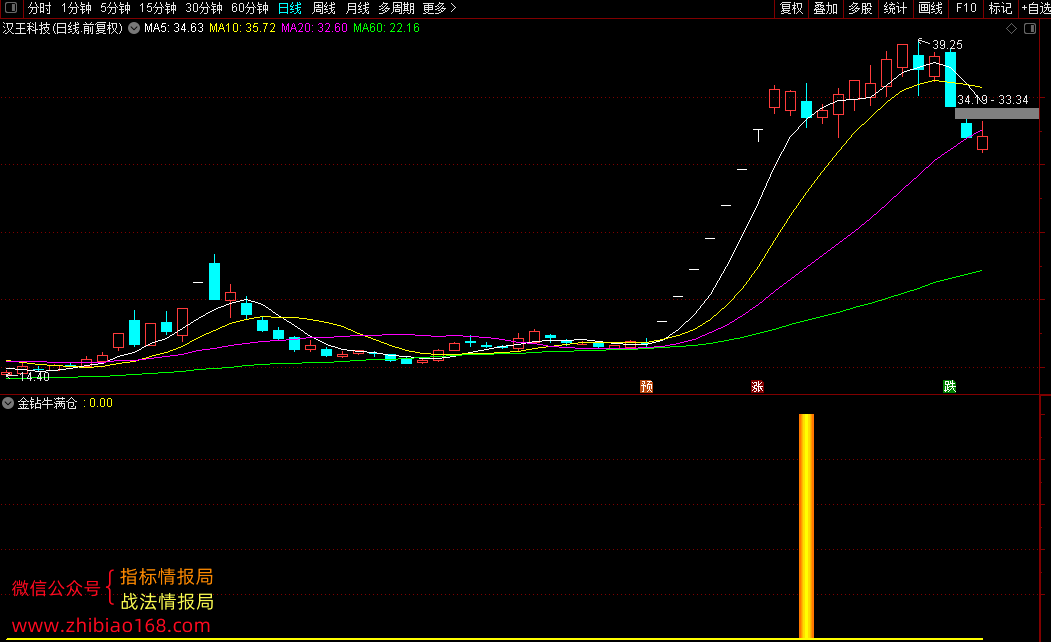Open the 复权 price adjustment menu
Screen dimensions: 1051x642
[792, 8]
